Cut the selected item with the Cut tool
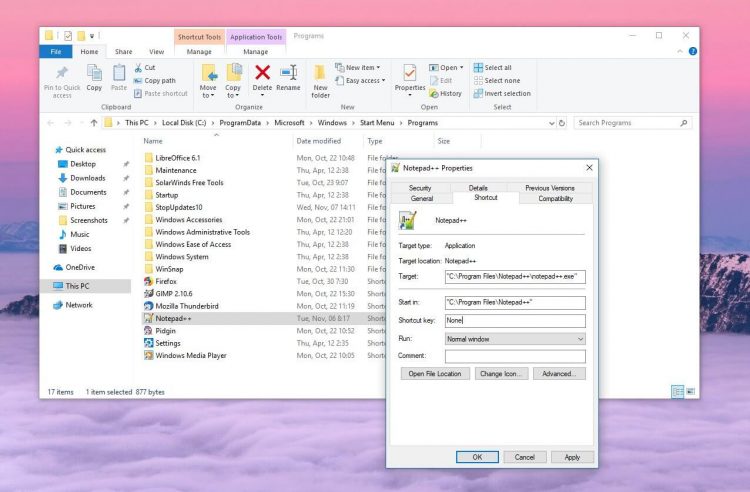 [144, 68]
